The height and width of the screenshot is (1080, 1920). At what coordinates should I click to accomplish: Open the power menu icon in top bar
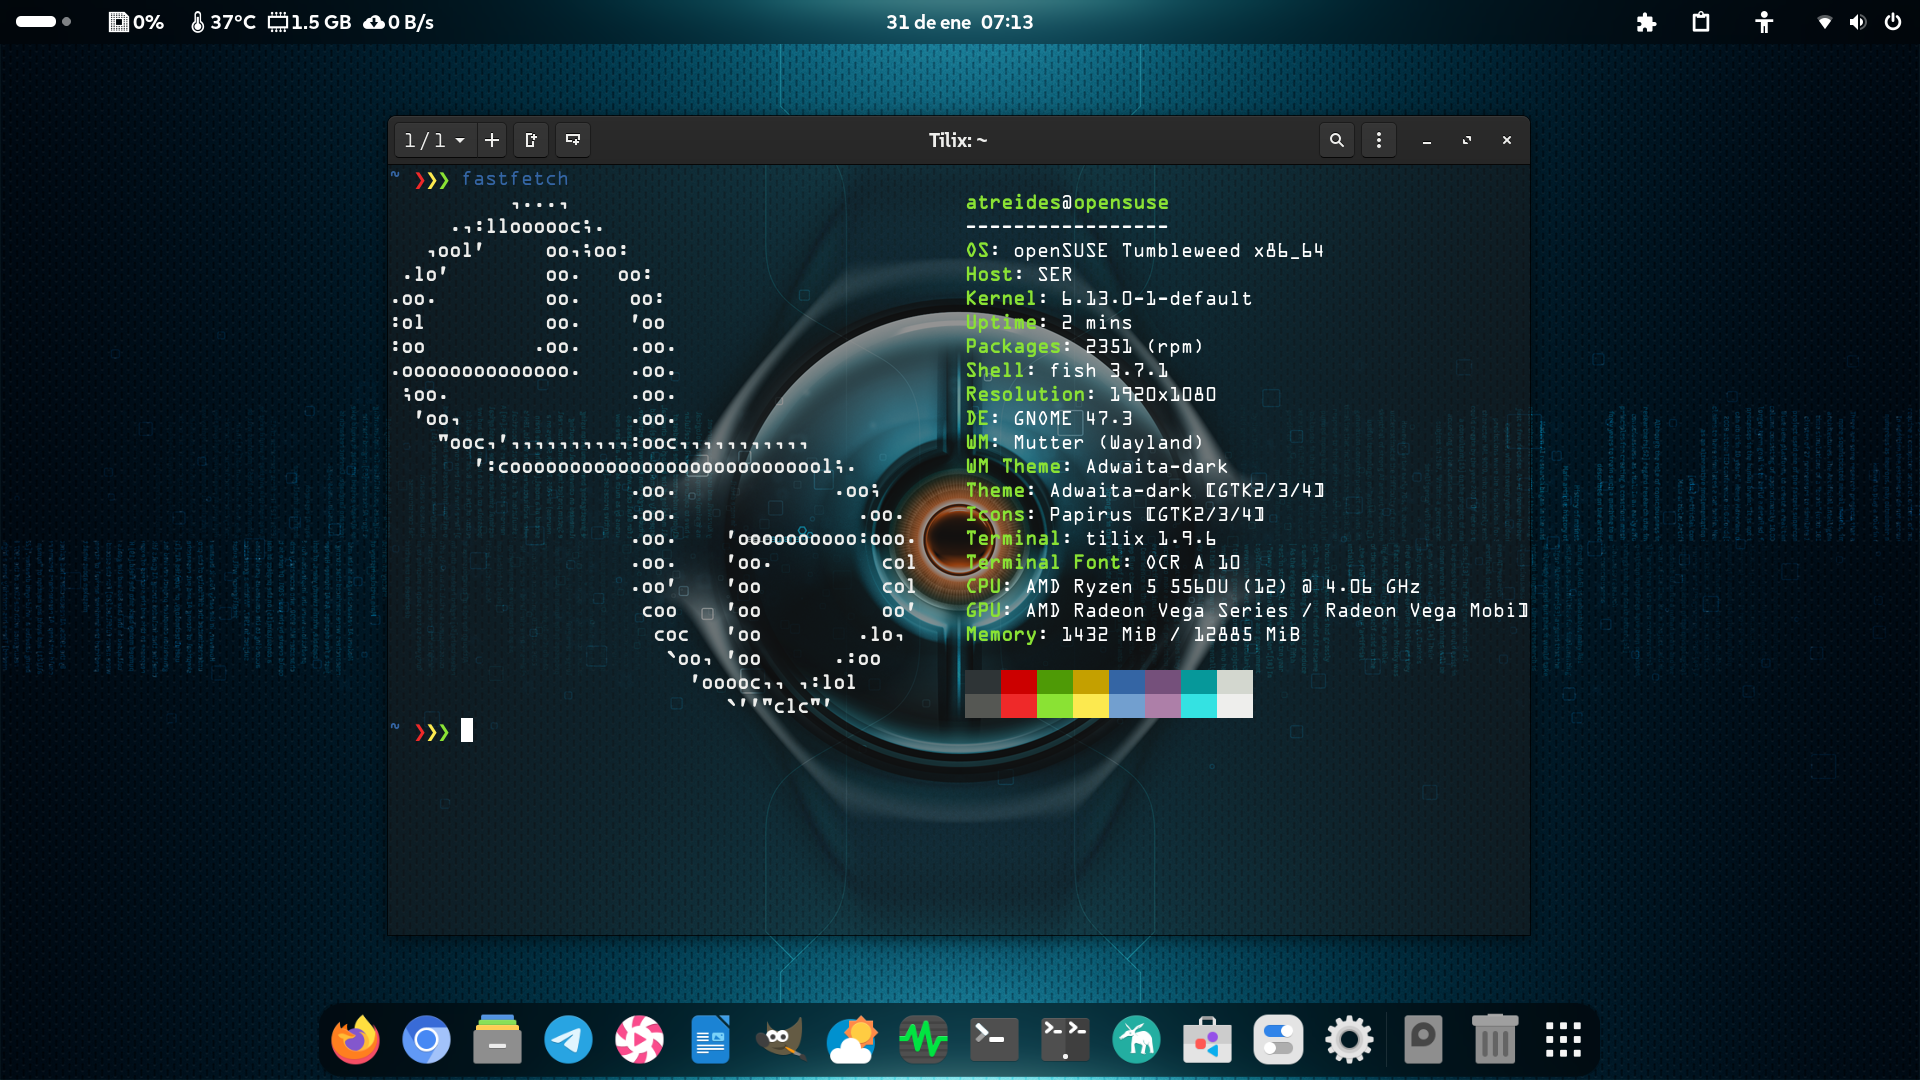[x=1893, y=22]
